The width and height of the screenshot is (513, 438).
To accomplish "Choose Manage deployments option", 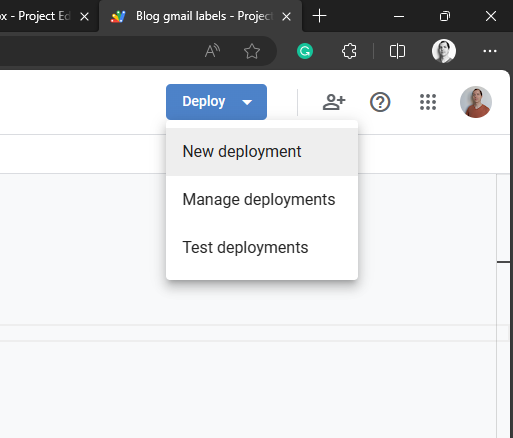I will [x=262, y=200].
